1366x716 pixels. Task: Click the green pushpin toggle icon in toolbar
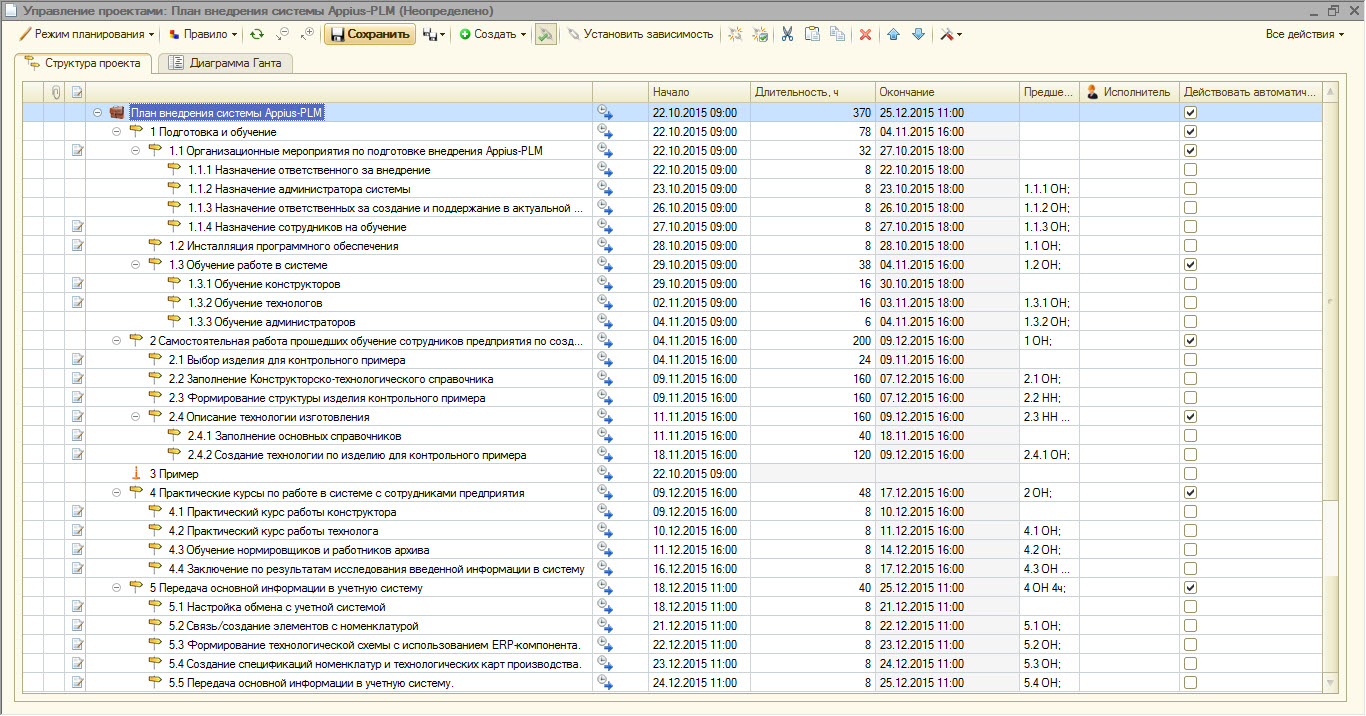click(x=545, y=34)
